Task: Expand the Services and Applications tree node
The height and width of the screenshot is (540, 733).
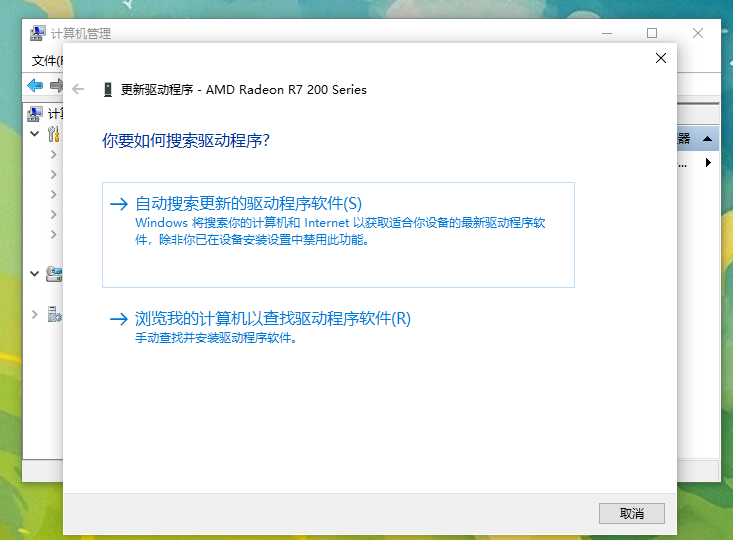Action: click(35, 314)
